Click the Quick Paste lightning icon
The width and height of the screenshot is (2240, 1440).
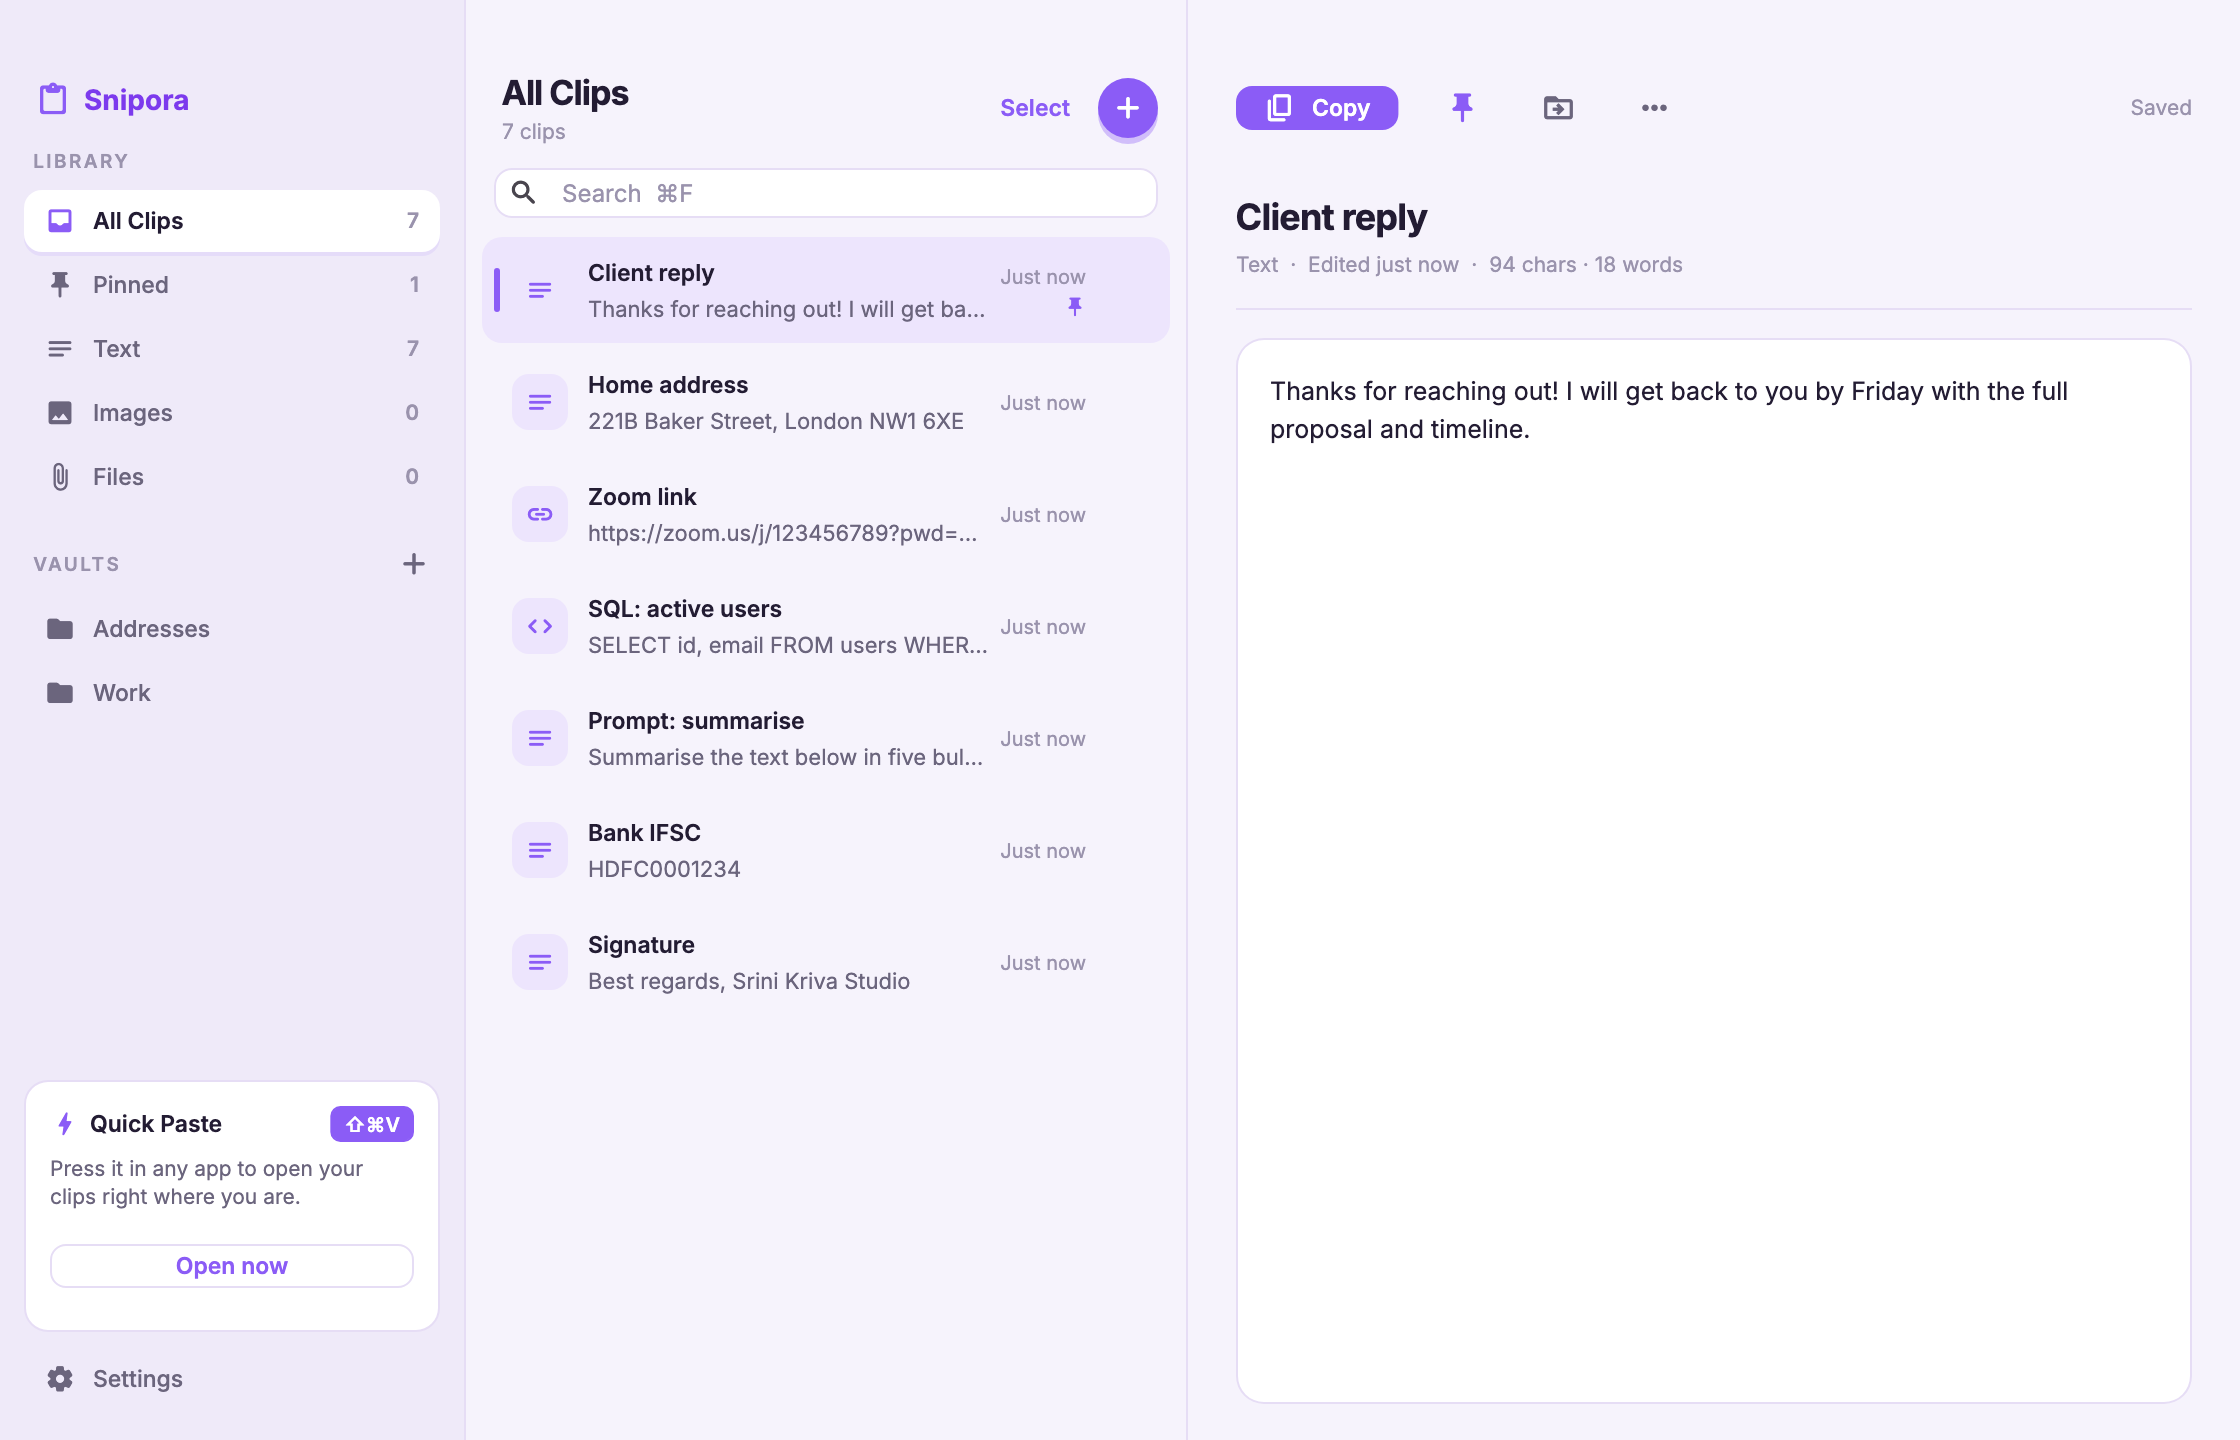coord(65,1124)
